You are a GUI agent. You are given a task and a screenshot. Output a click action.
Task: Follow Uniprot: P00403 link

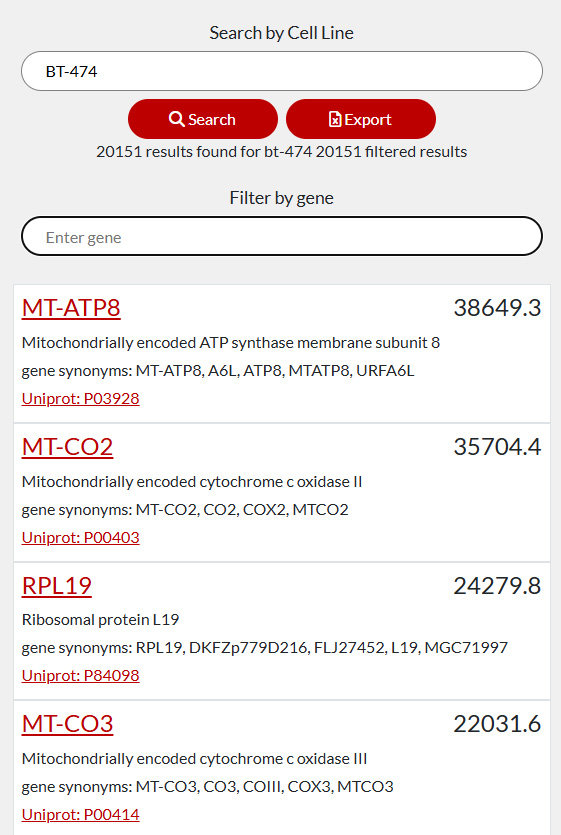pyautogui.click(x=80, y=537)
